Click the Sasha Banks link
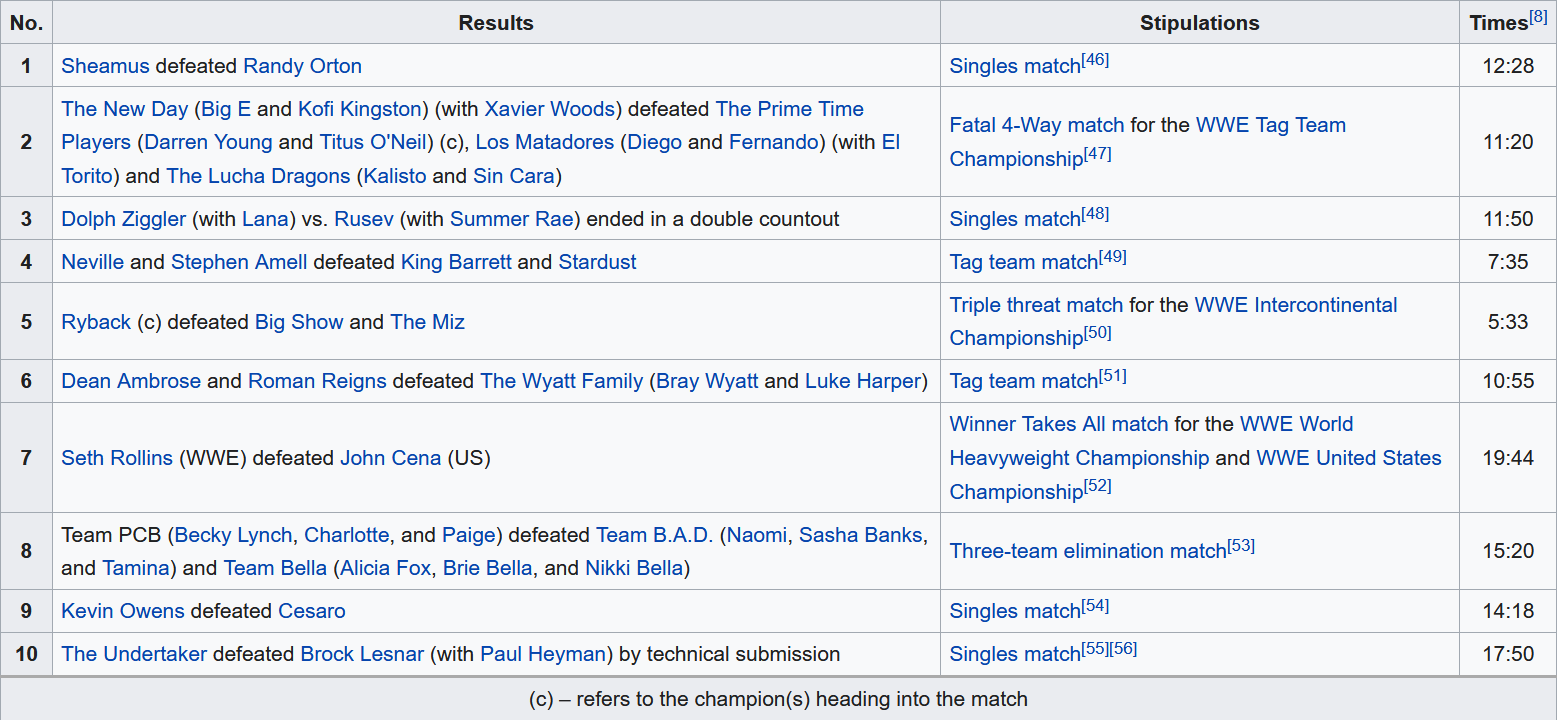The width and height of the screenshot is (1557, 720). 861,535
